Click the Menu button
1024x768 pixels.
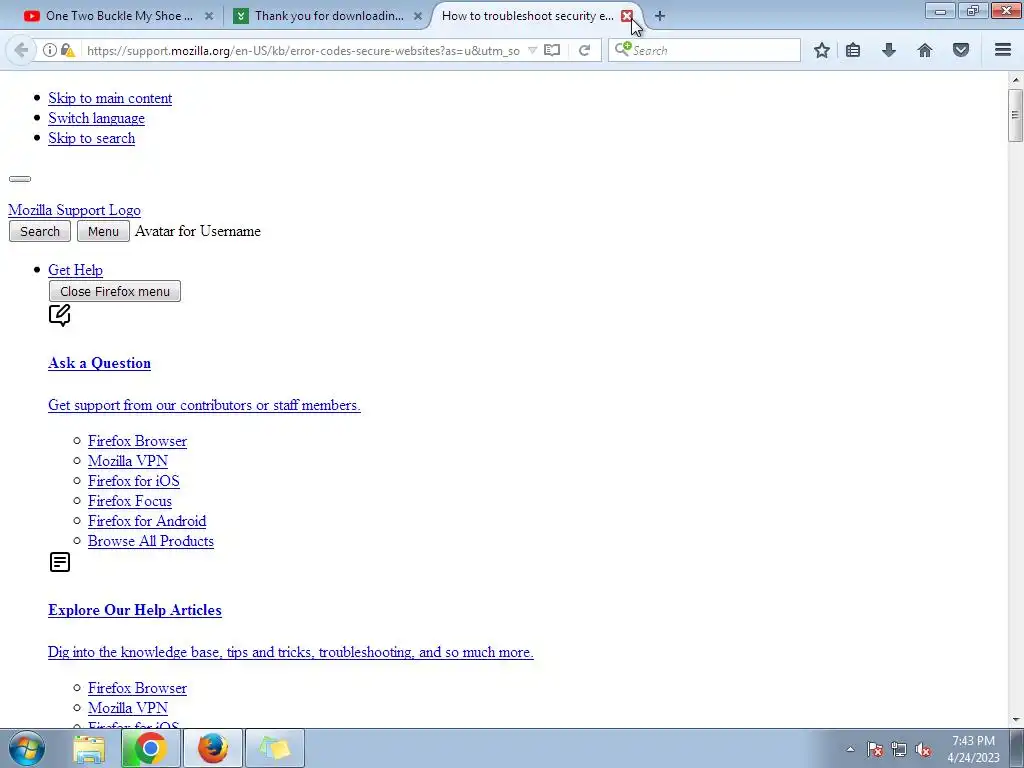(103, 231)
